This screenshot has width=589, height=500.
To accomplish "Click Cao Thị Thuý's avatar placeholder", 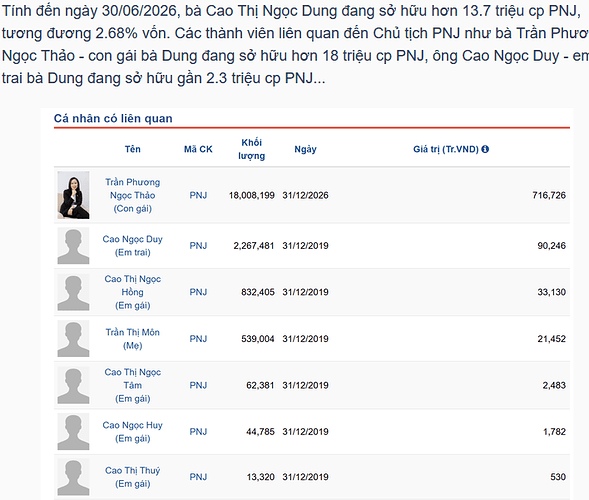I will (x=73, y=477).
